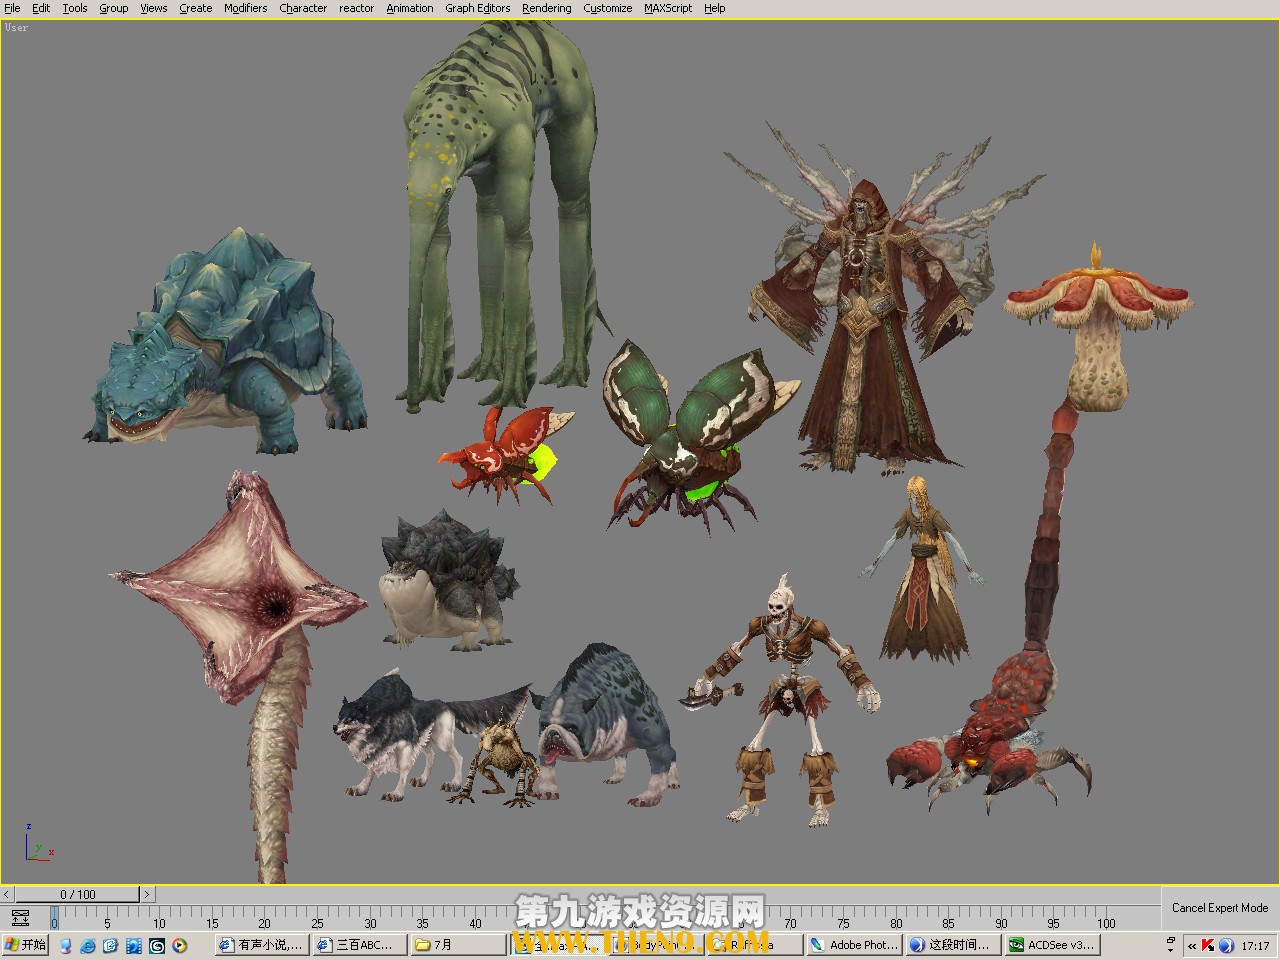Click the Kaspersky tray icon
The width and height of the screenshot is (1280, 960).
click(x=1208, y=945)
